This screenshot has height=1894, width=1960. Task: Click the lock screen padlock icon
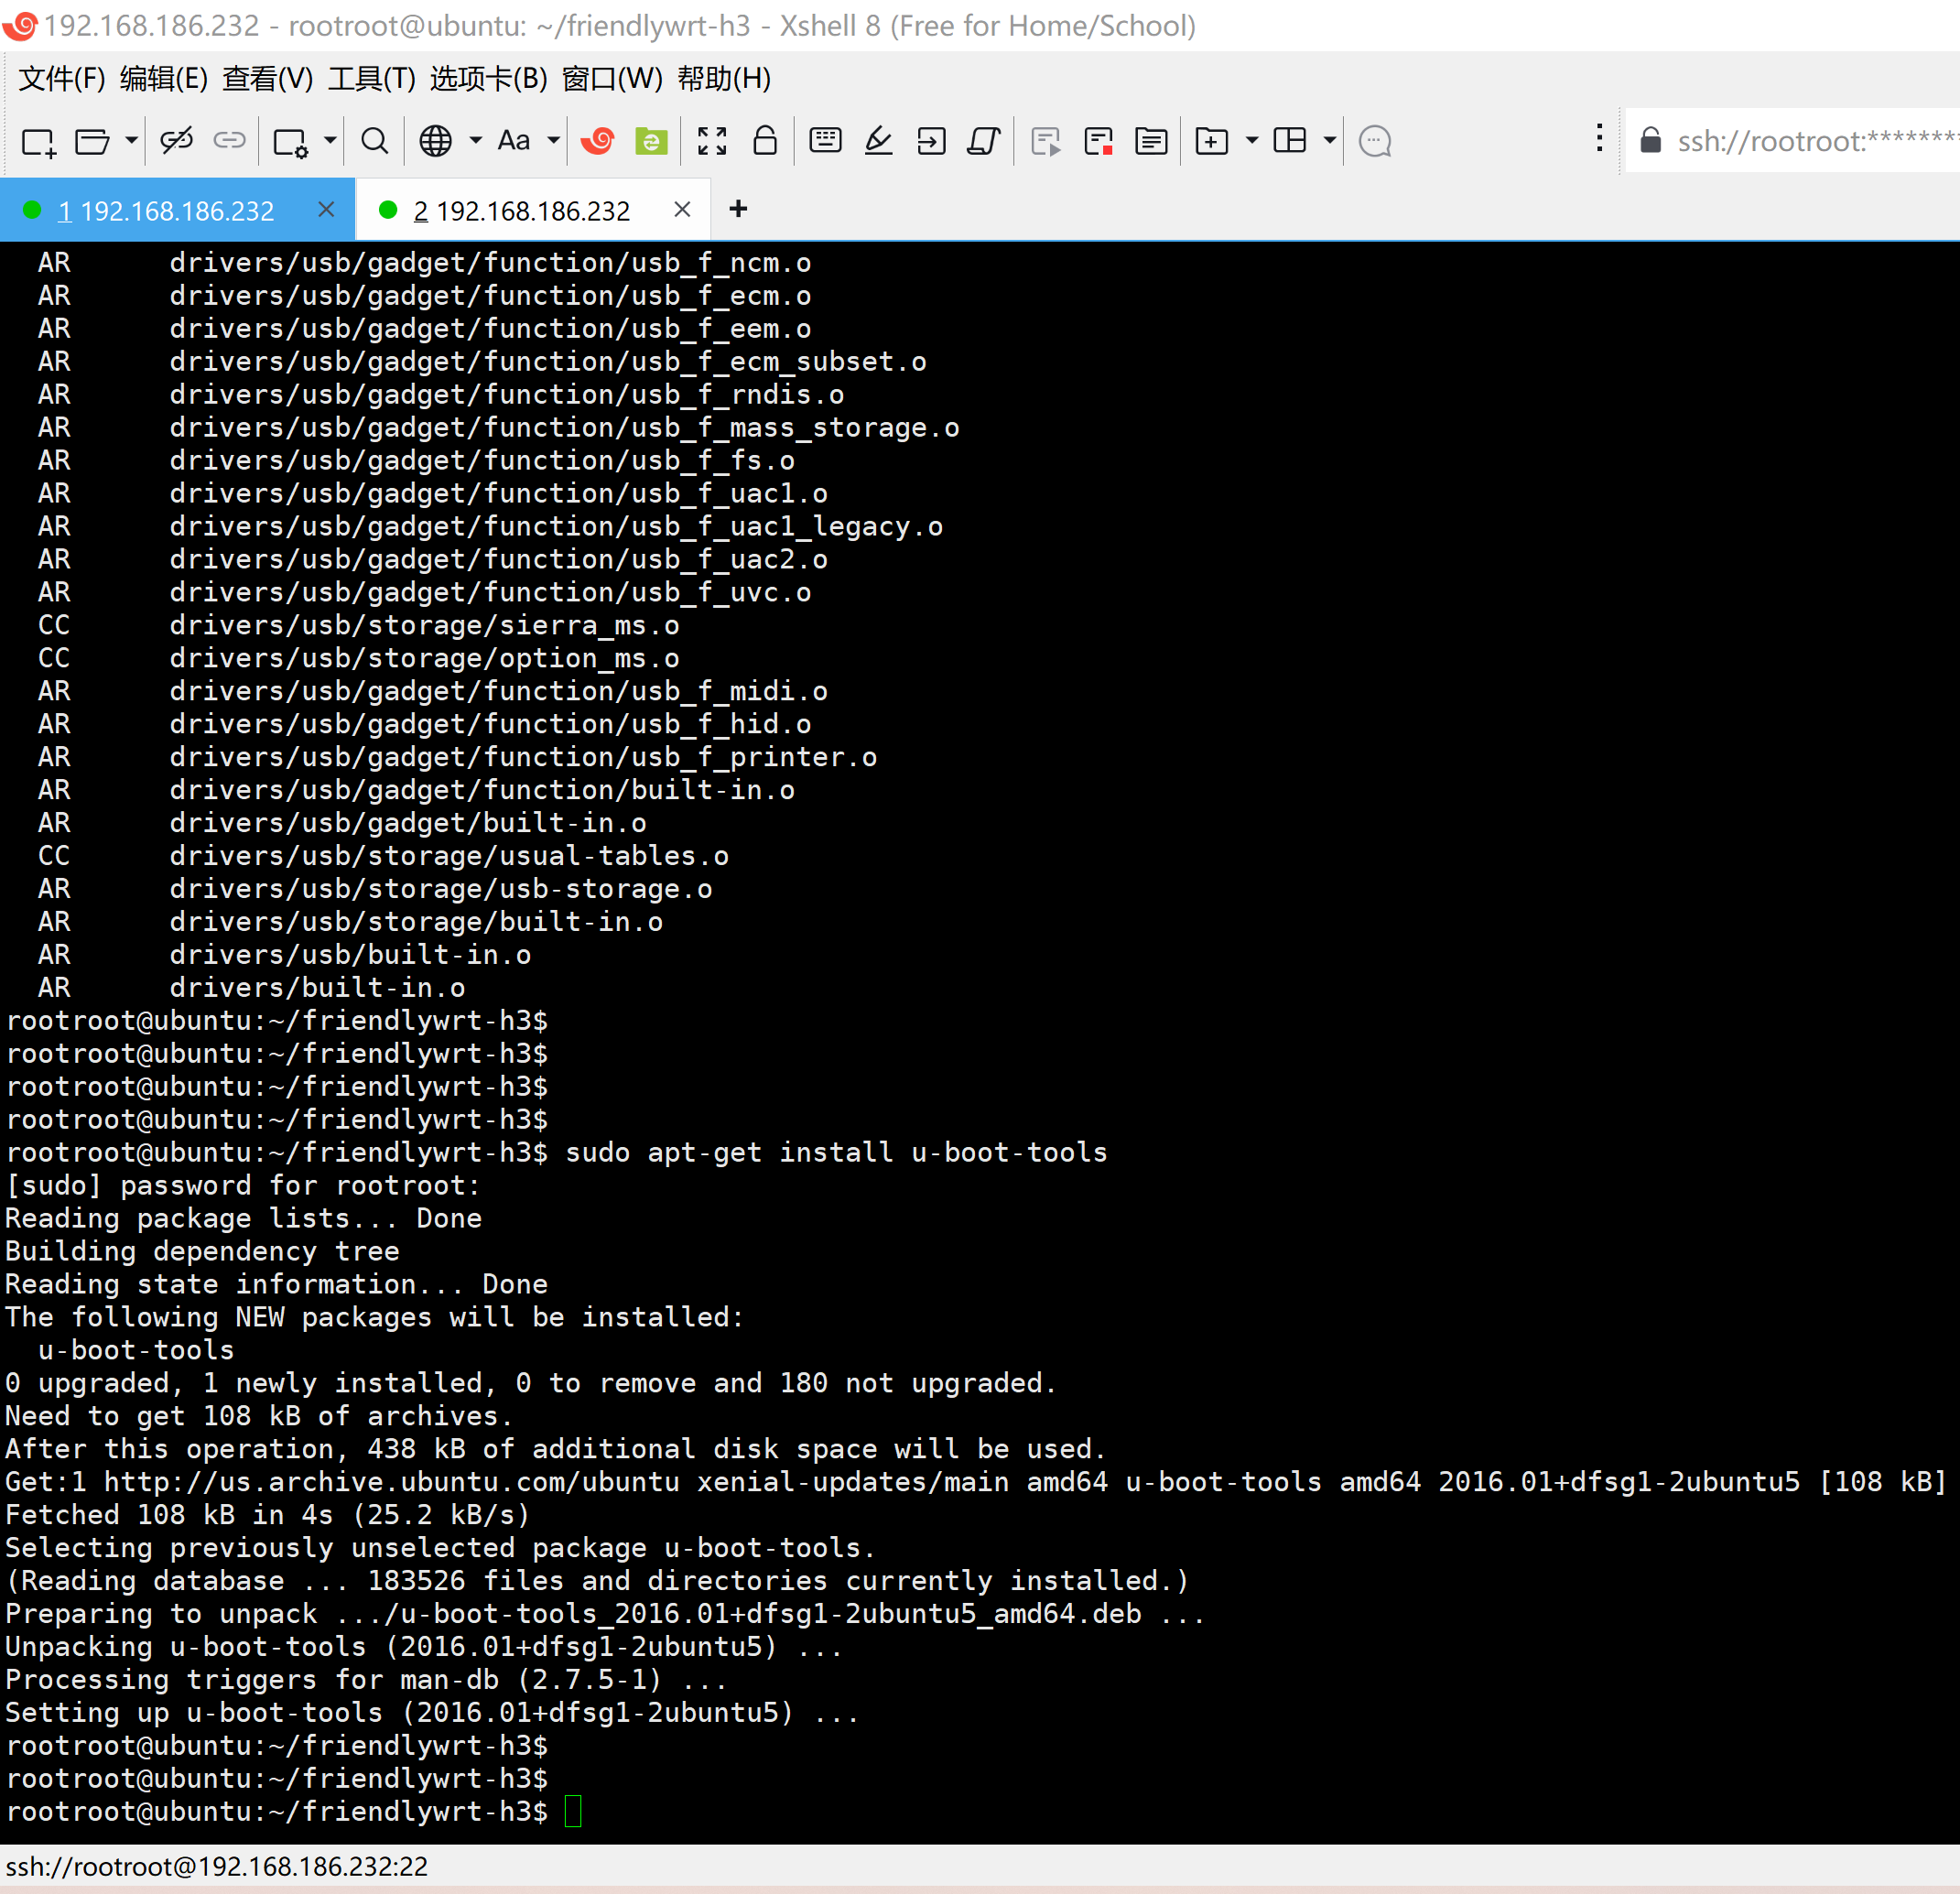click(765, 141)
